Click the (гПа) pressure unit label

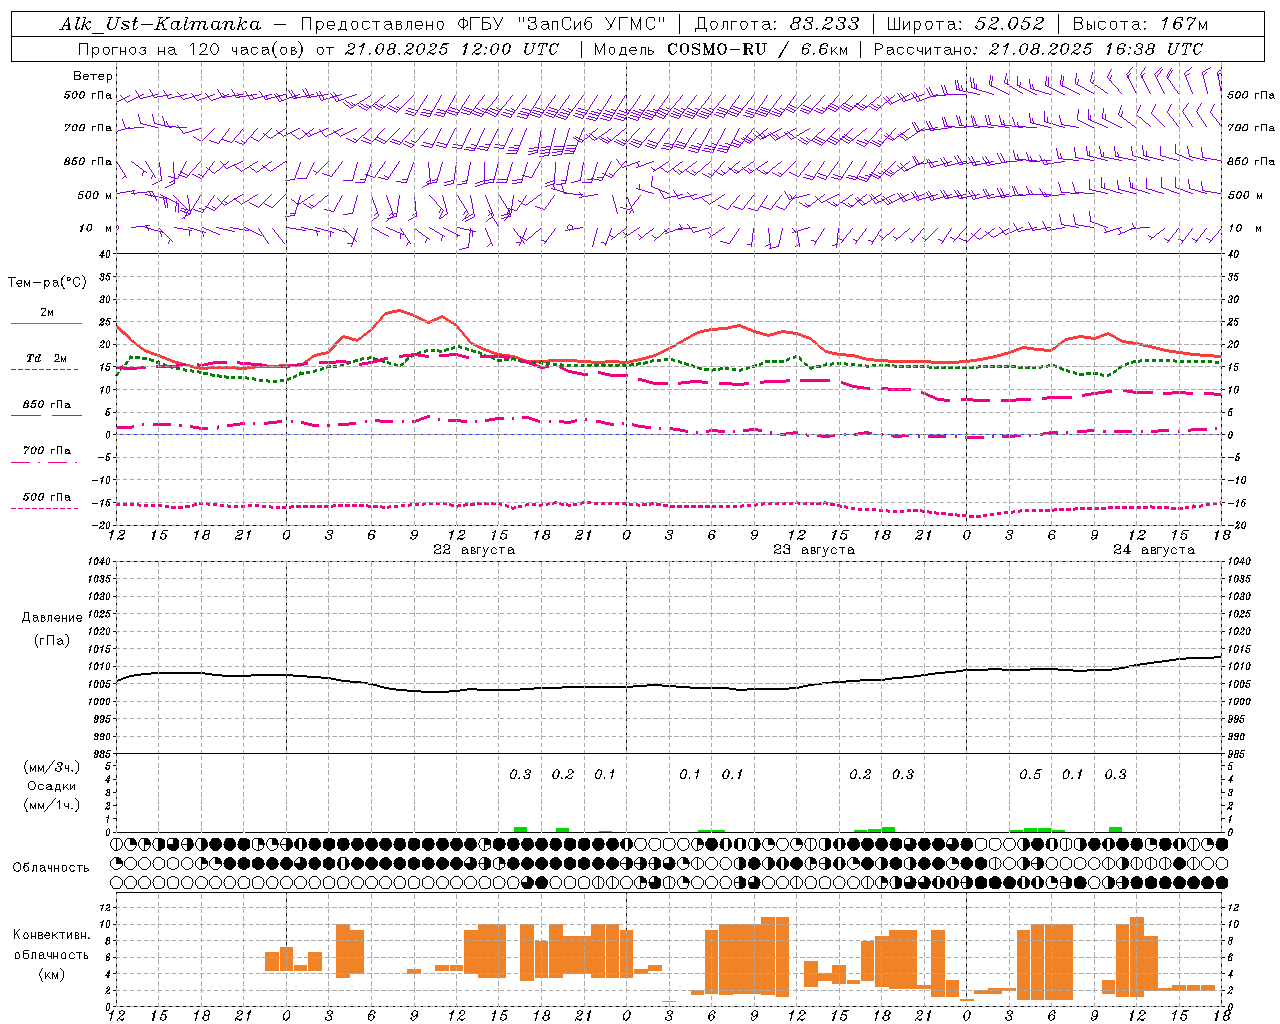point(52,641)
